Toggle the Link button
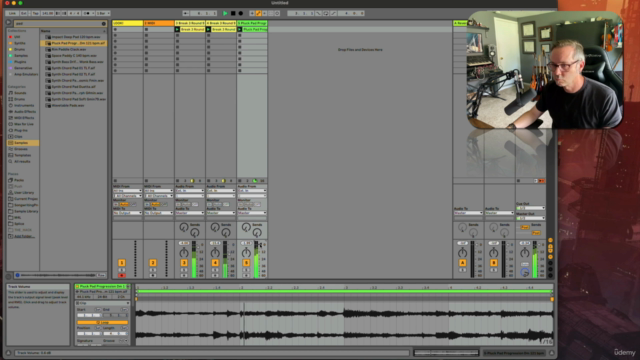640x360 pixels. pyautogui.click(x=12, y=13)
